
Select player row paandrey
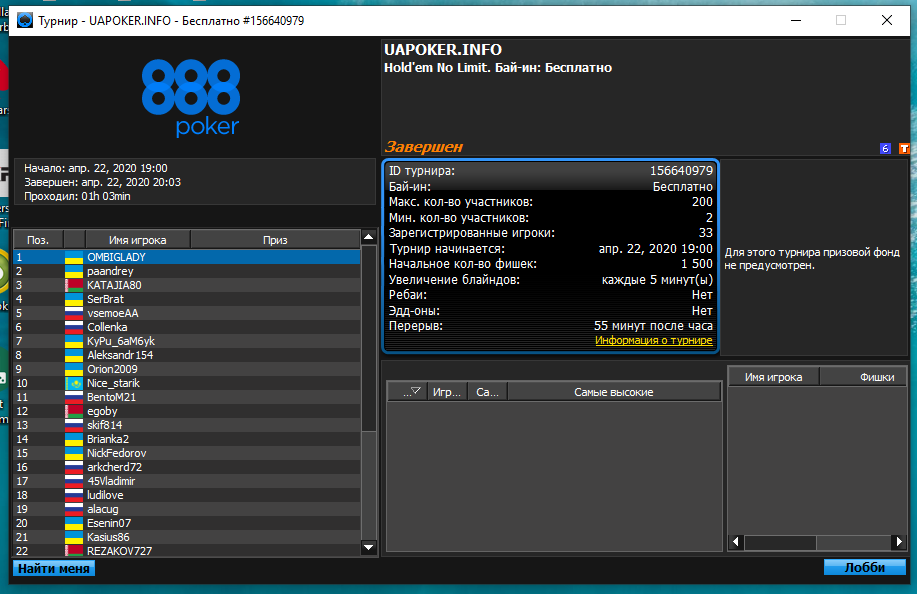click(x=187, y=271)
